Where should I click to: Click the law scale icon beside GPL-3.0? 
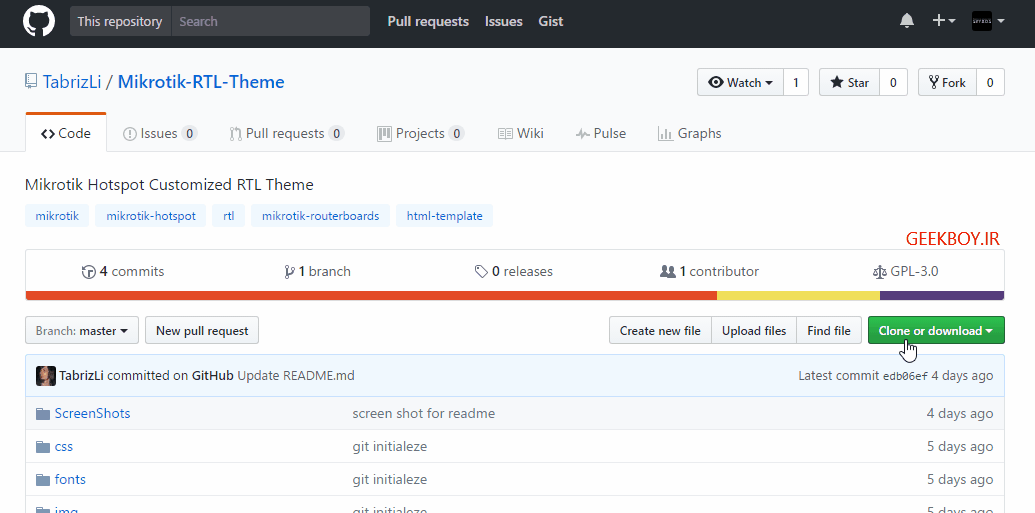pos(880,272)
